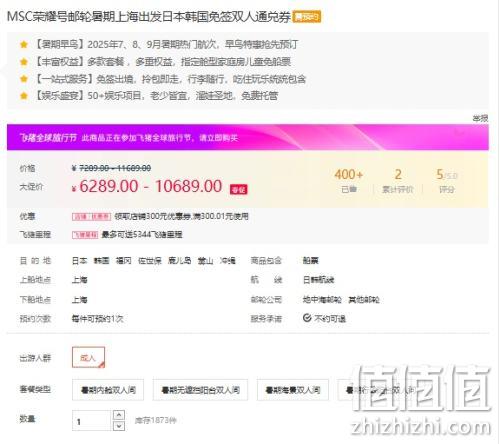Click the 日韩航线 route value
This screenshot has height=444, width=500.
[318, 280]
